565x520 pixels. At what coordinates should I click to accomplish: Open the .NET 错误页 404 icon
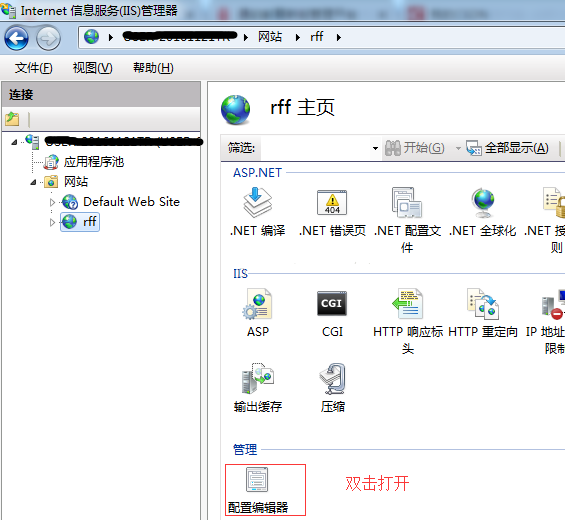pyautogui.click(x=332, y=203)
